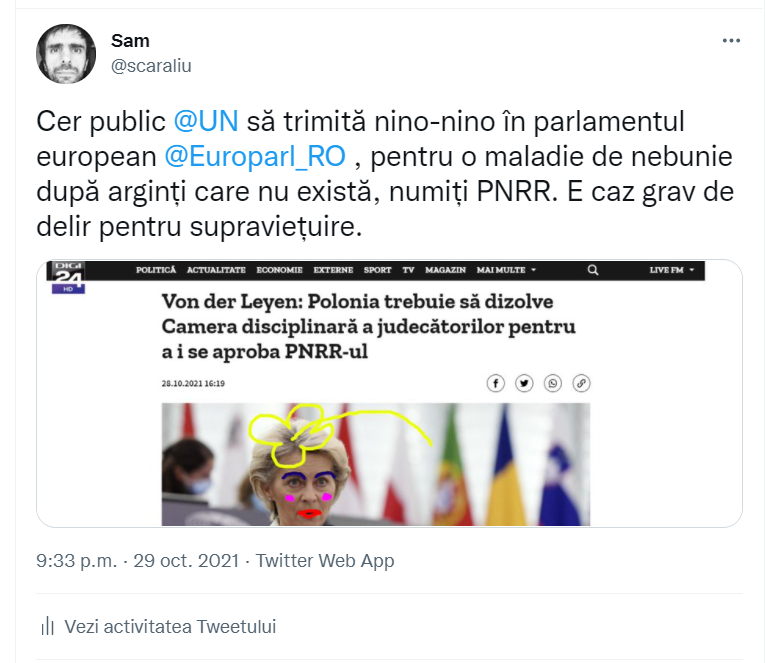This screenshot has height=663, width=765.
Task: Click the Digi24 HD logo
Action: click(x=68, y=278)
